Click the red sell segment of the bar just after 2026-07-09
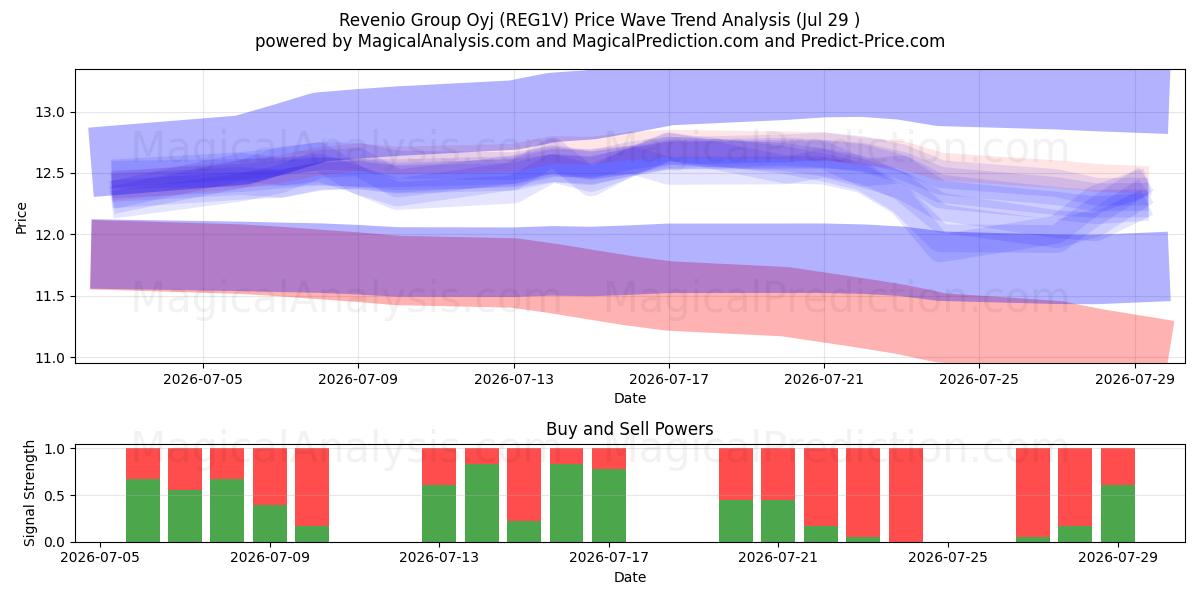 tap(312, 488)
